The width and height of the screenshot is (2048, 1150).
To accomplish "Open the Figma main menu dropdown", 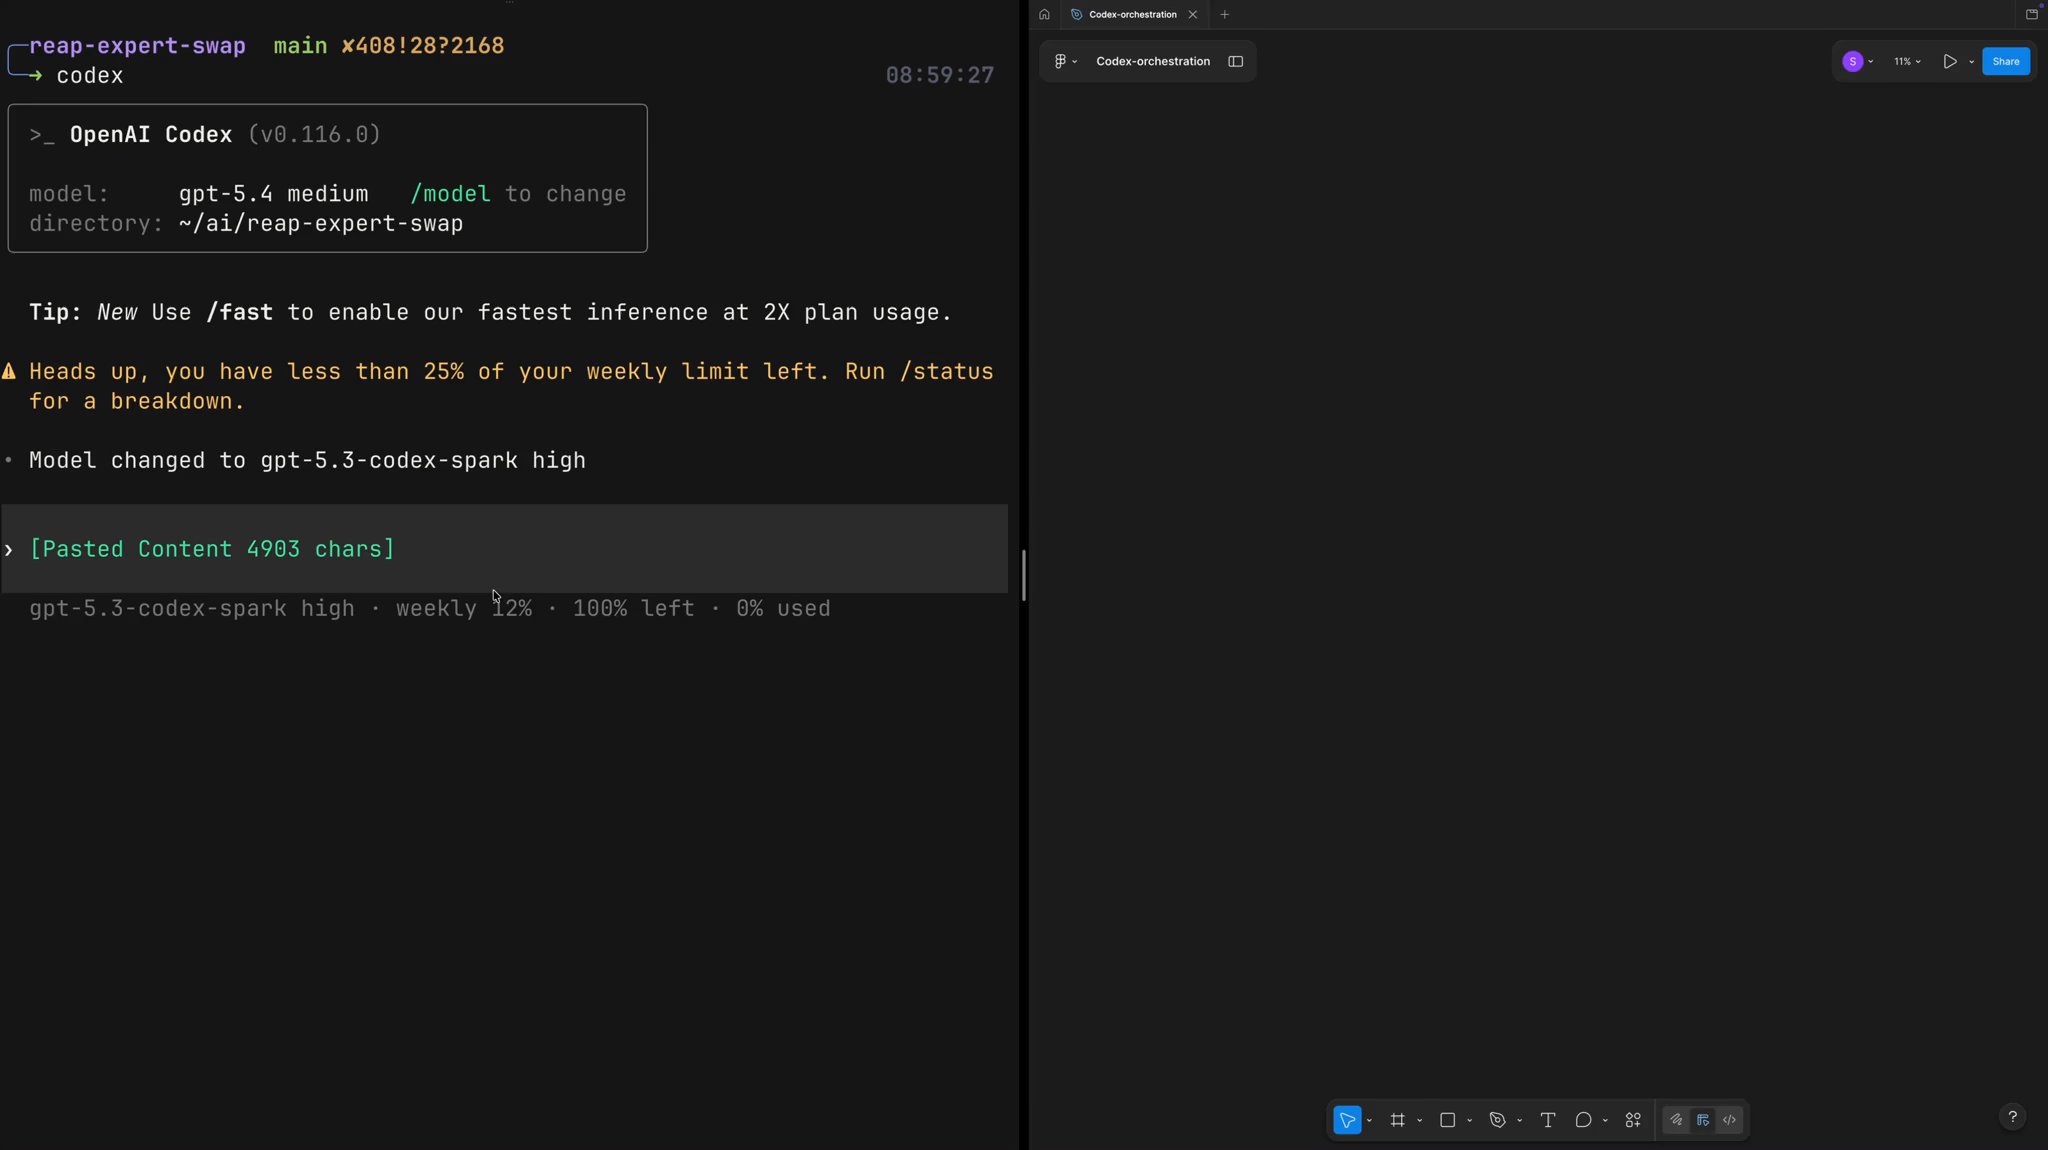I will 1065,61.
